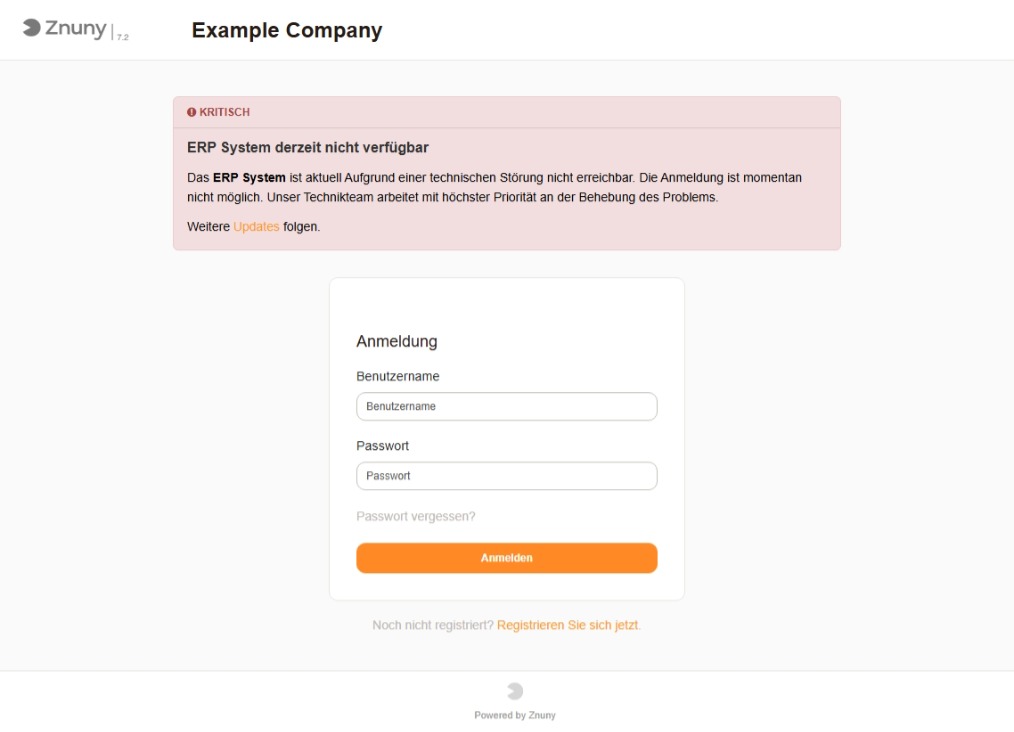
Task: Open the Passwort vergessen link
Action: click(417, 516)
